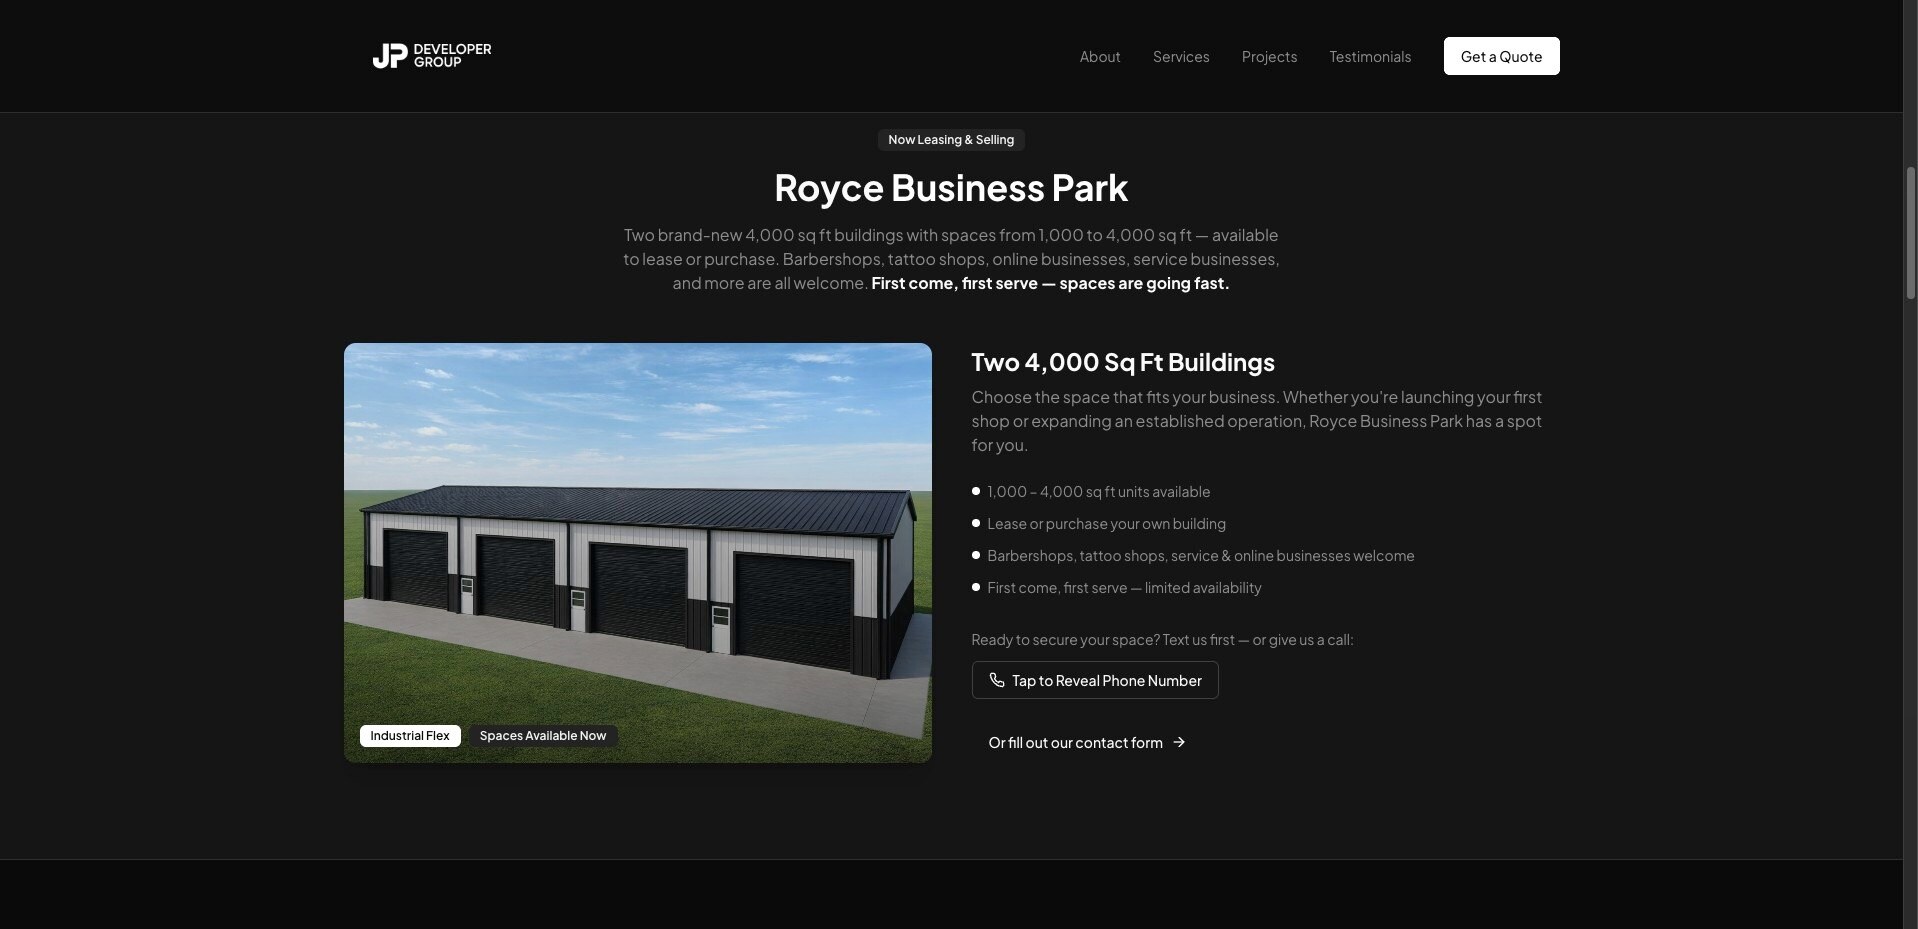Viewport: 1918px width, 929px height.
Task: Go to the Projects section
Action: click(1269, 56)
